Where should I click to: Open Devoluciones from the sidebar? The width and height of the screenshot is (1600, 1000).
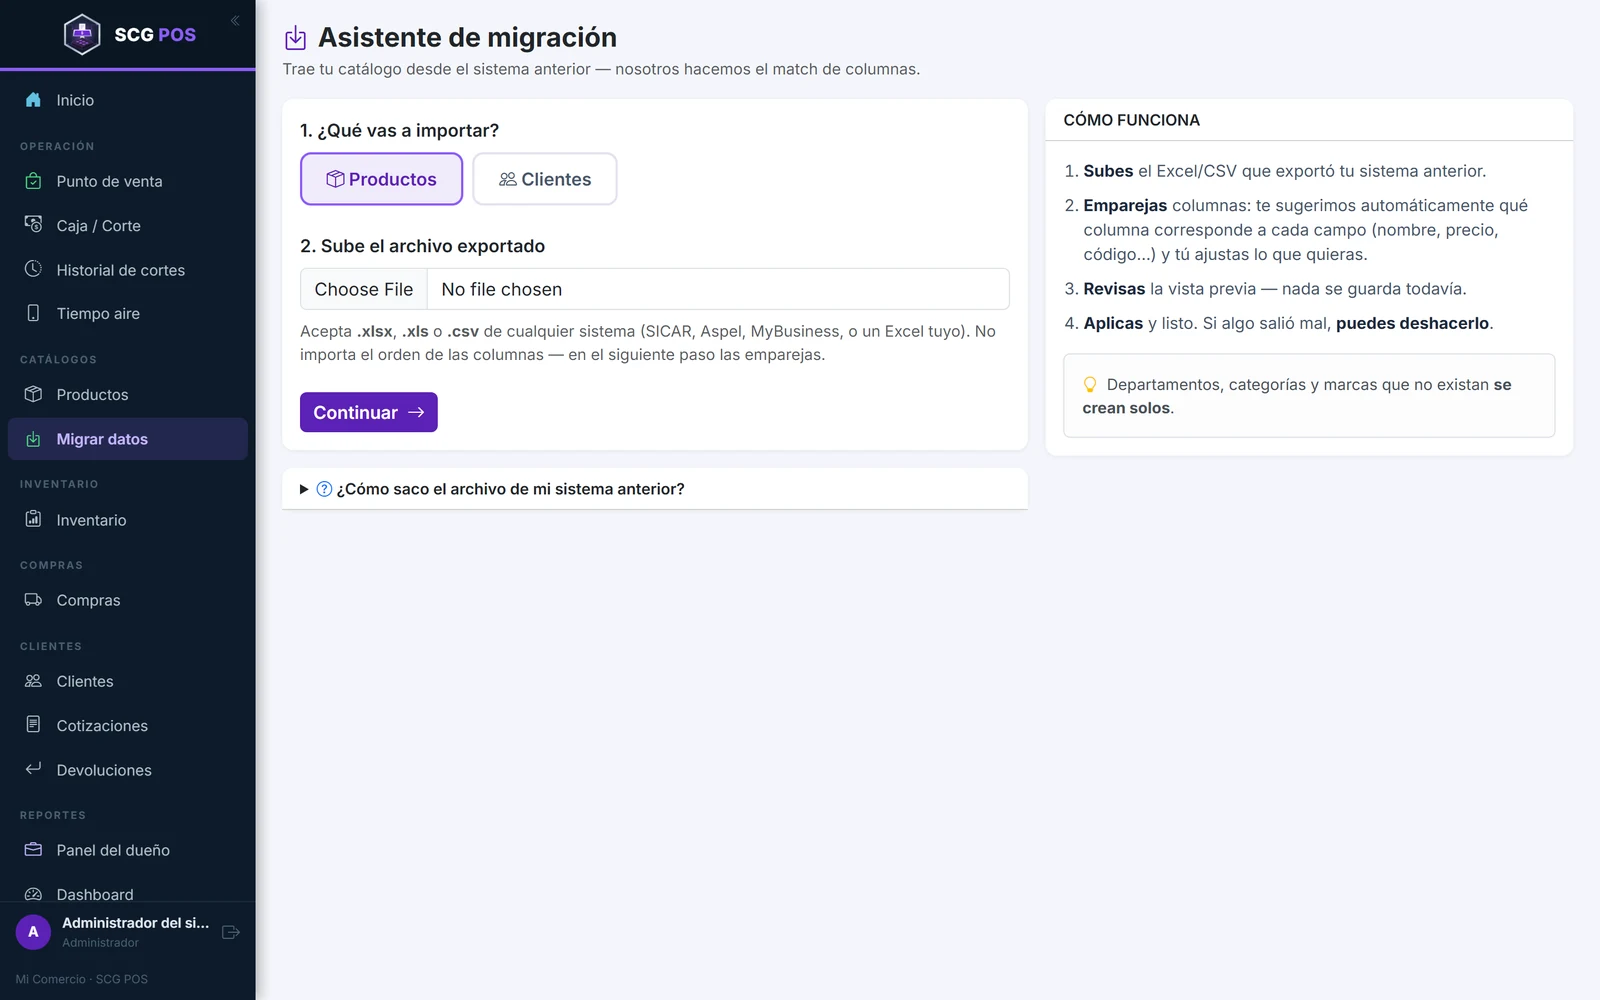128,770
